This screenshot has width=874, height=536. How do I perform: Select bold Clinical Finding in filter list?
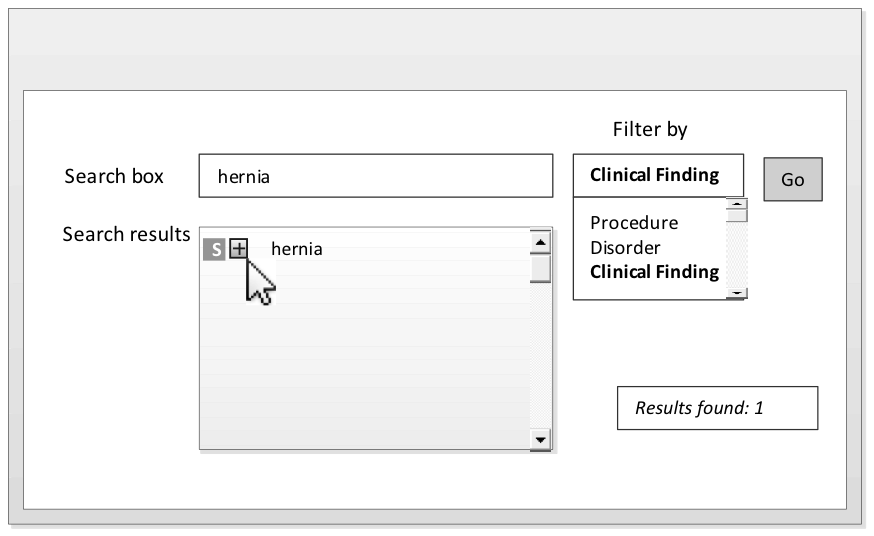point(654,272)
